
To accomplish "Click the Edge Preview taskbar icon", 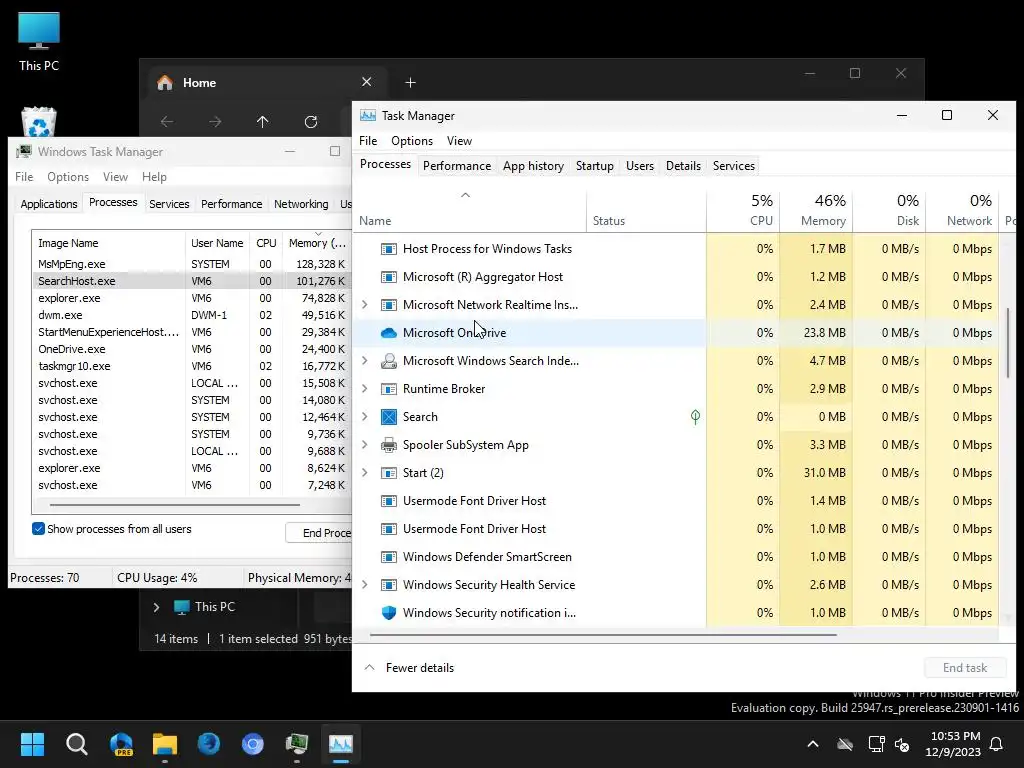I will [121, 744].
